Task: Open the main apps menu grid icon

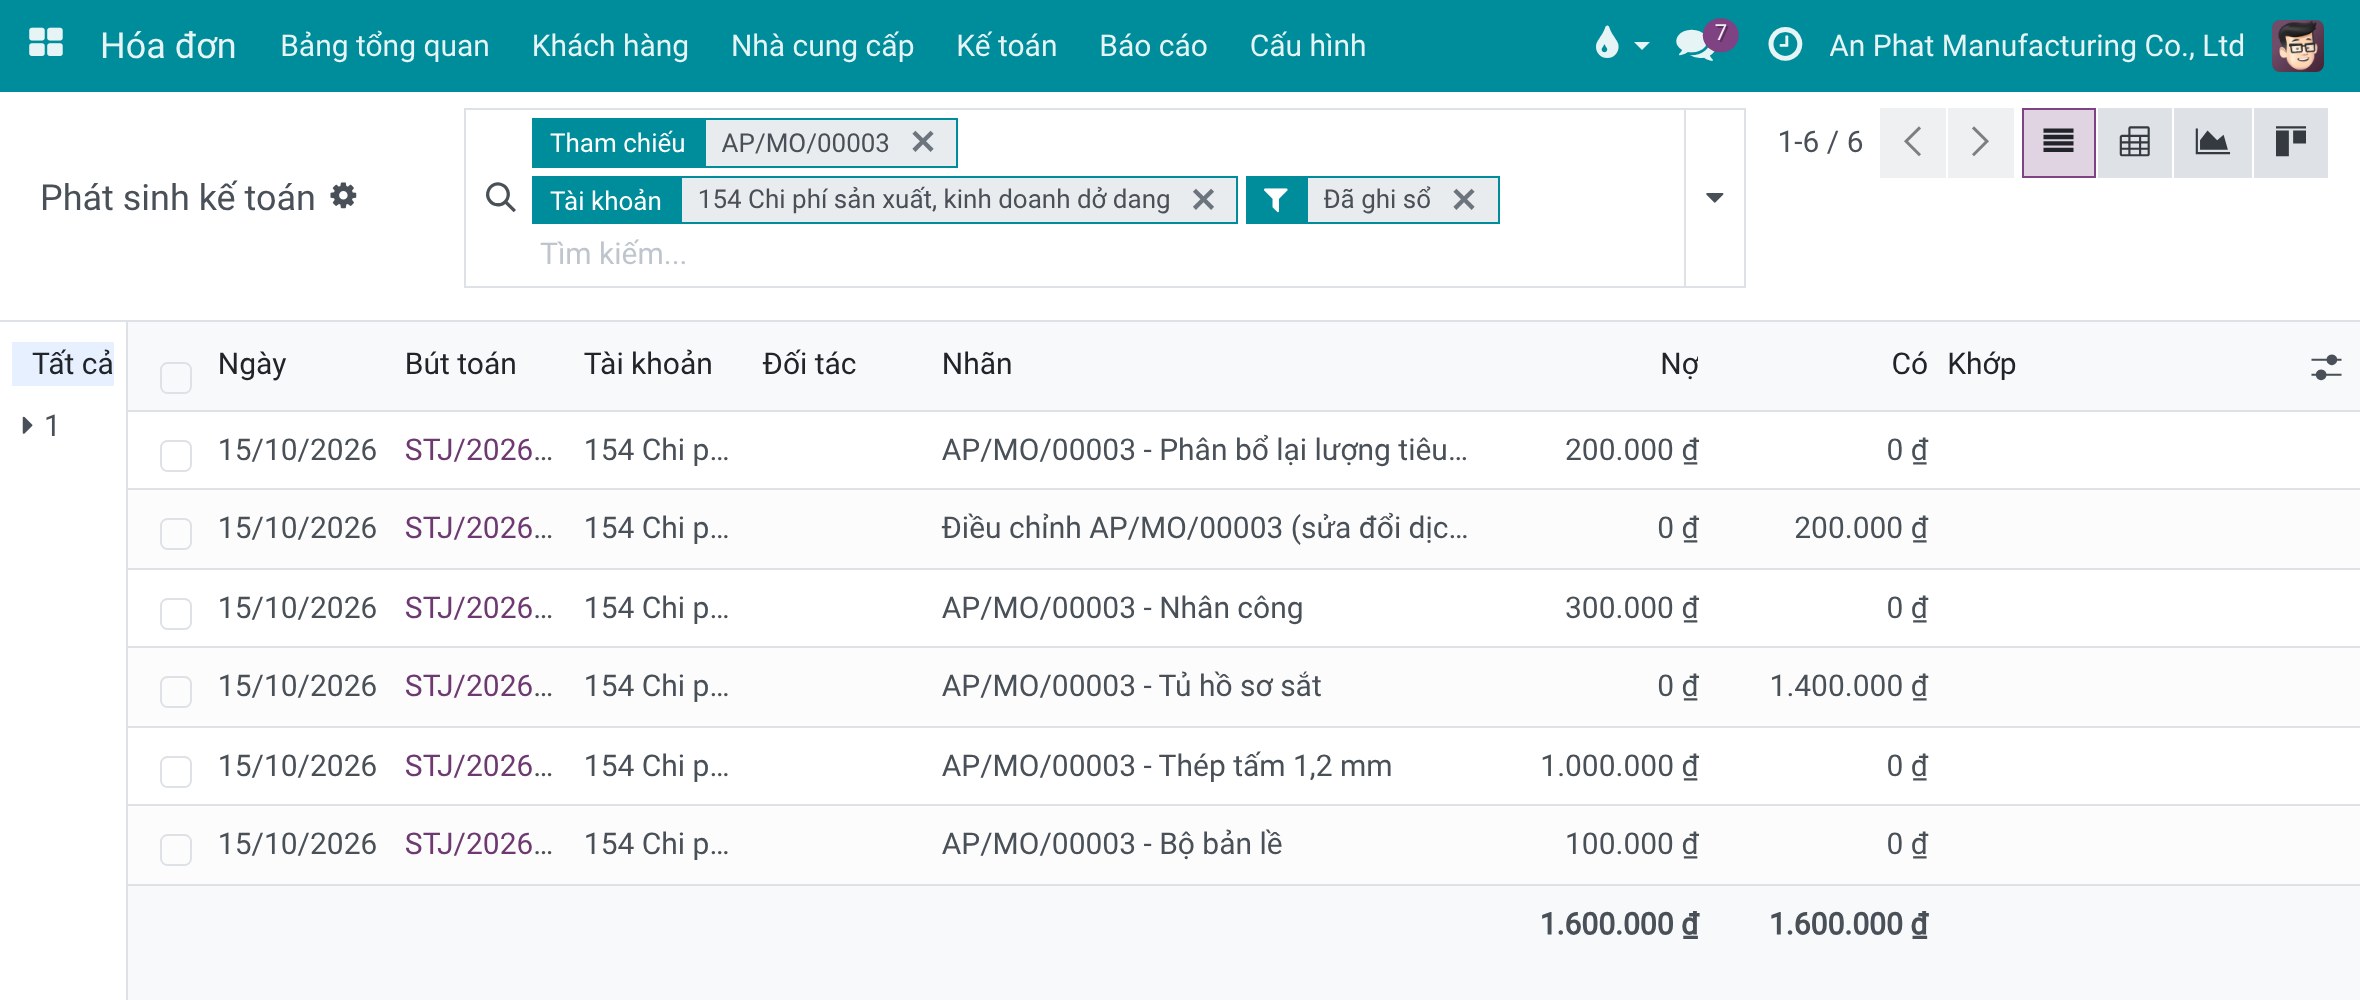Action: tap(46, 44)
